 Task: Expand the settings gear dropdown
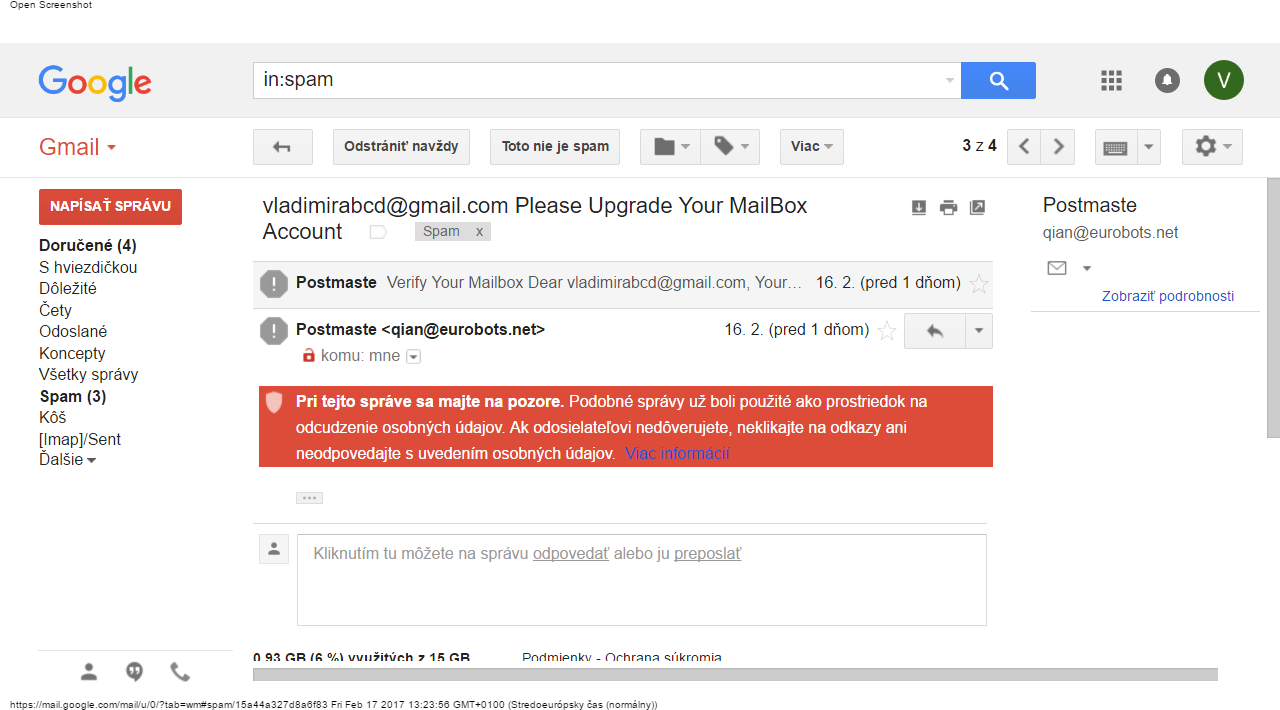coord(1212,147)
